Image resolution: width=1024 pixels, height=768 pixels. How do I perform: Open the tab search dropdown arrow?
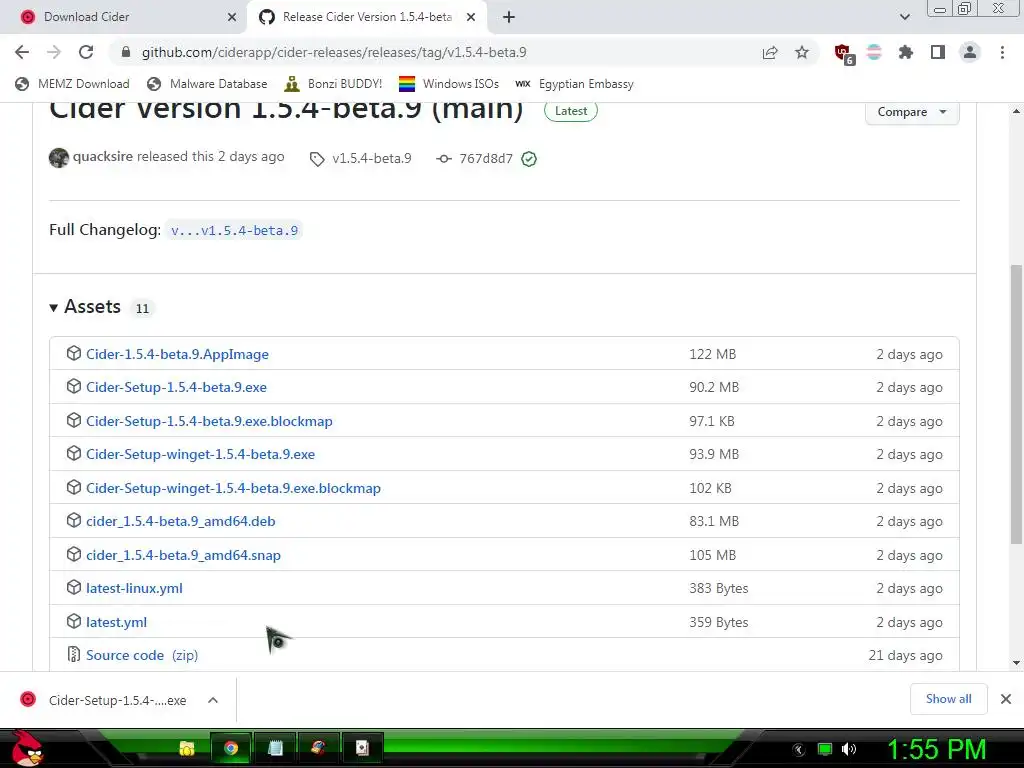pyautogui.click(x=904, y=17)
